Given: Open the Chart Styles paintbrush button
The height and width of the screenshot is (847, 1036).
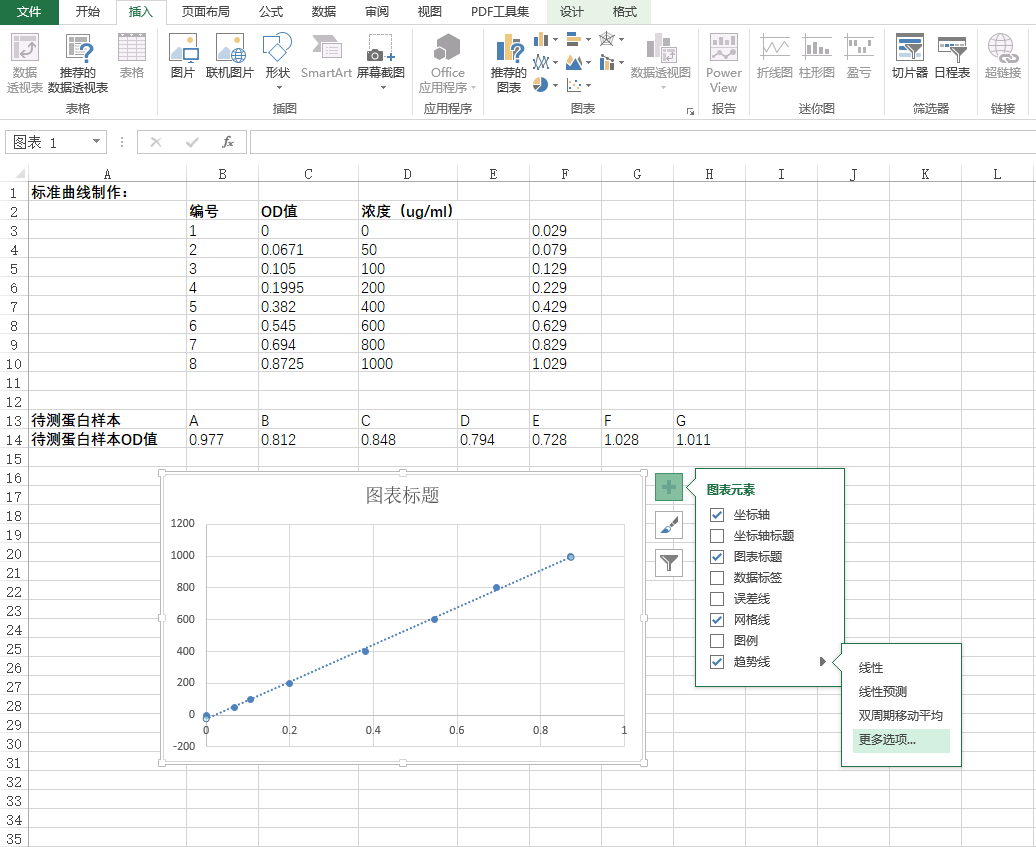Looking at the screenshot, I should [669, 525].
